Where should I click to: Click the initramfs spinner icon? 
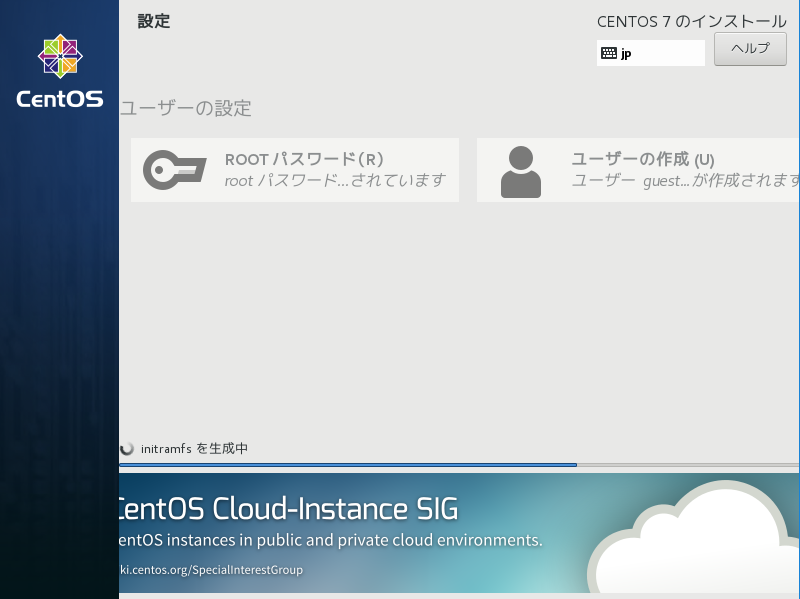coord(127,448)
